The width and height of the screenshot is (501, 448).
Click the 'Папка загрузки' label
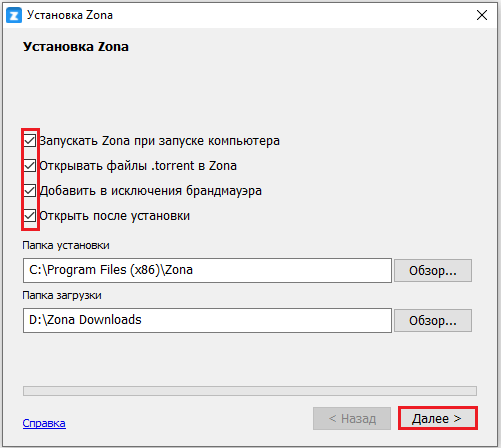[x=62, y=296]
